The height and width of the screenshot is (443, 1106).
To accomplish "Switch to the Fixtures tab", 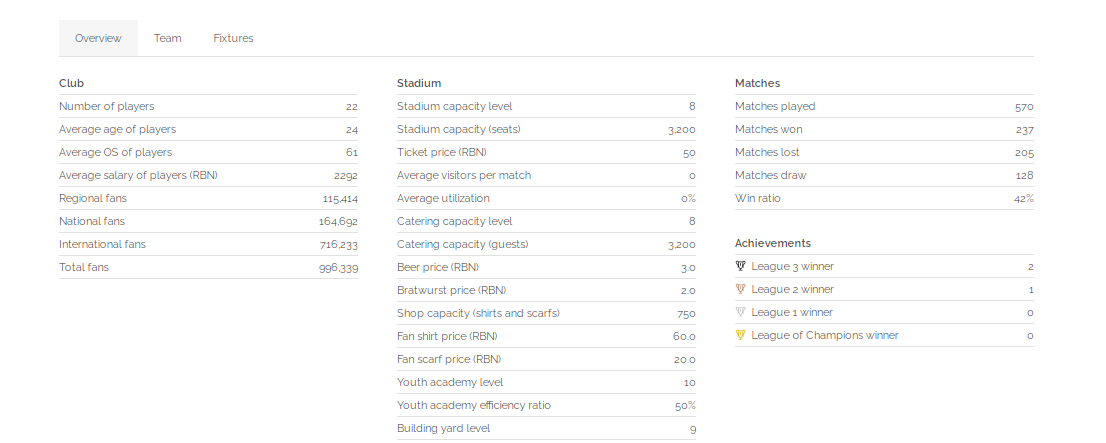I will pos(233,38).
